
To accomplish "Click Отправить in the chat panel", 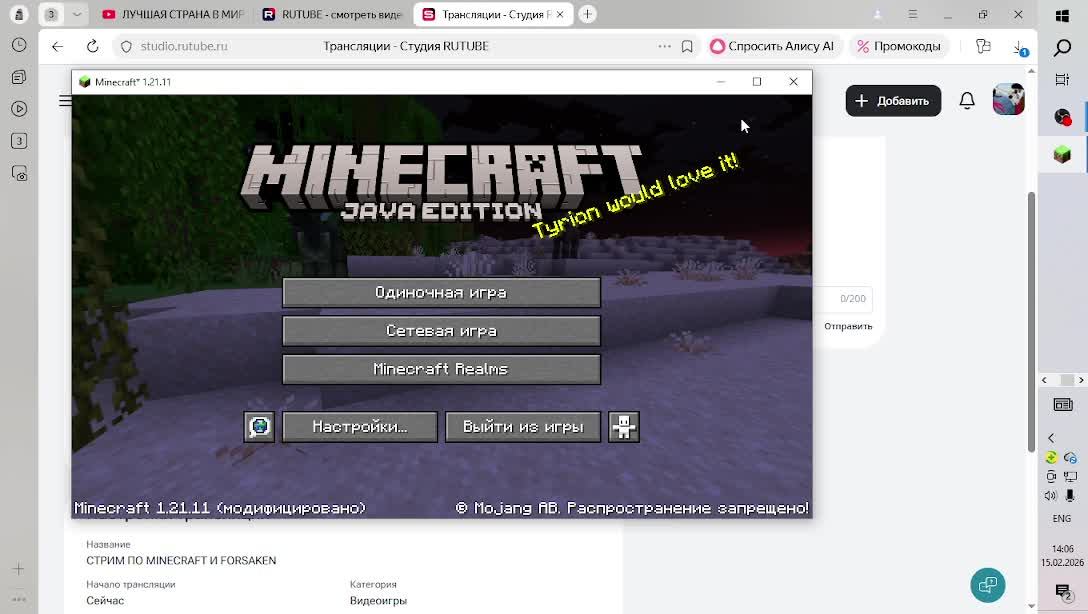I will tap(848, 326).
